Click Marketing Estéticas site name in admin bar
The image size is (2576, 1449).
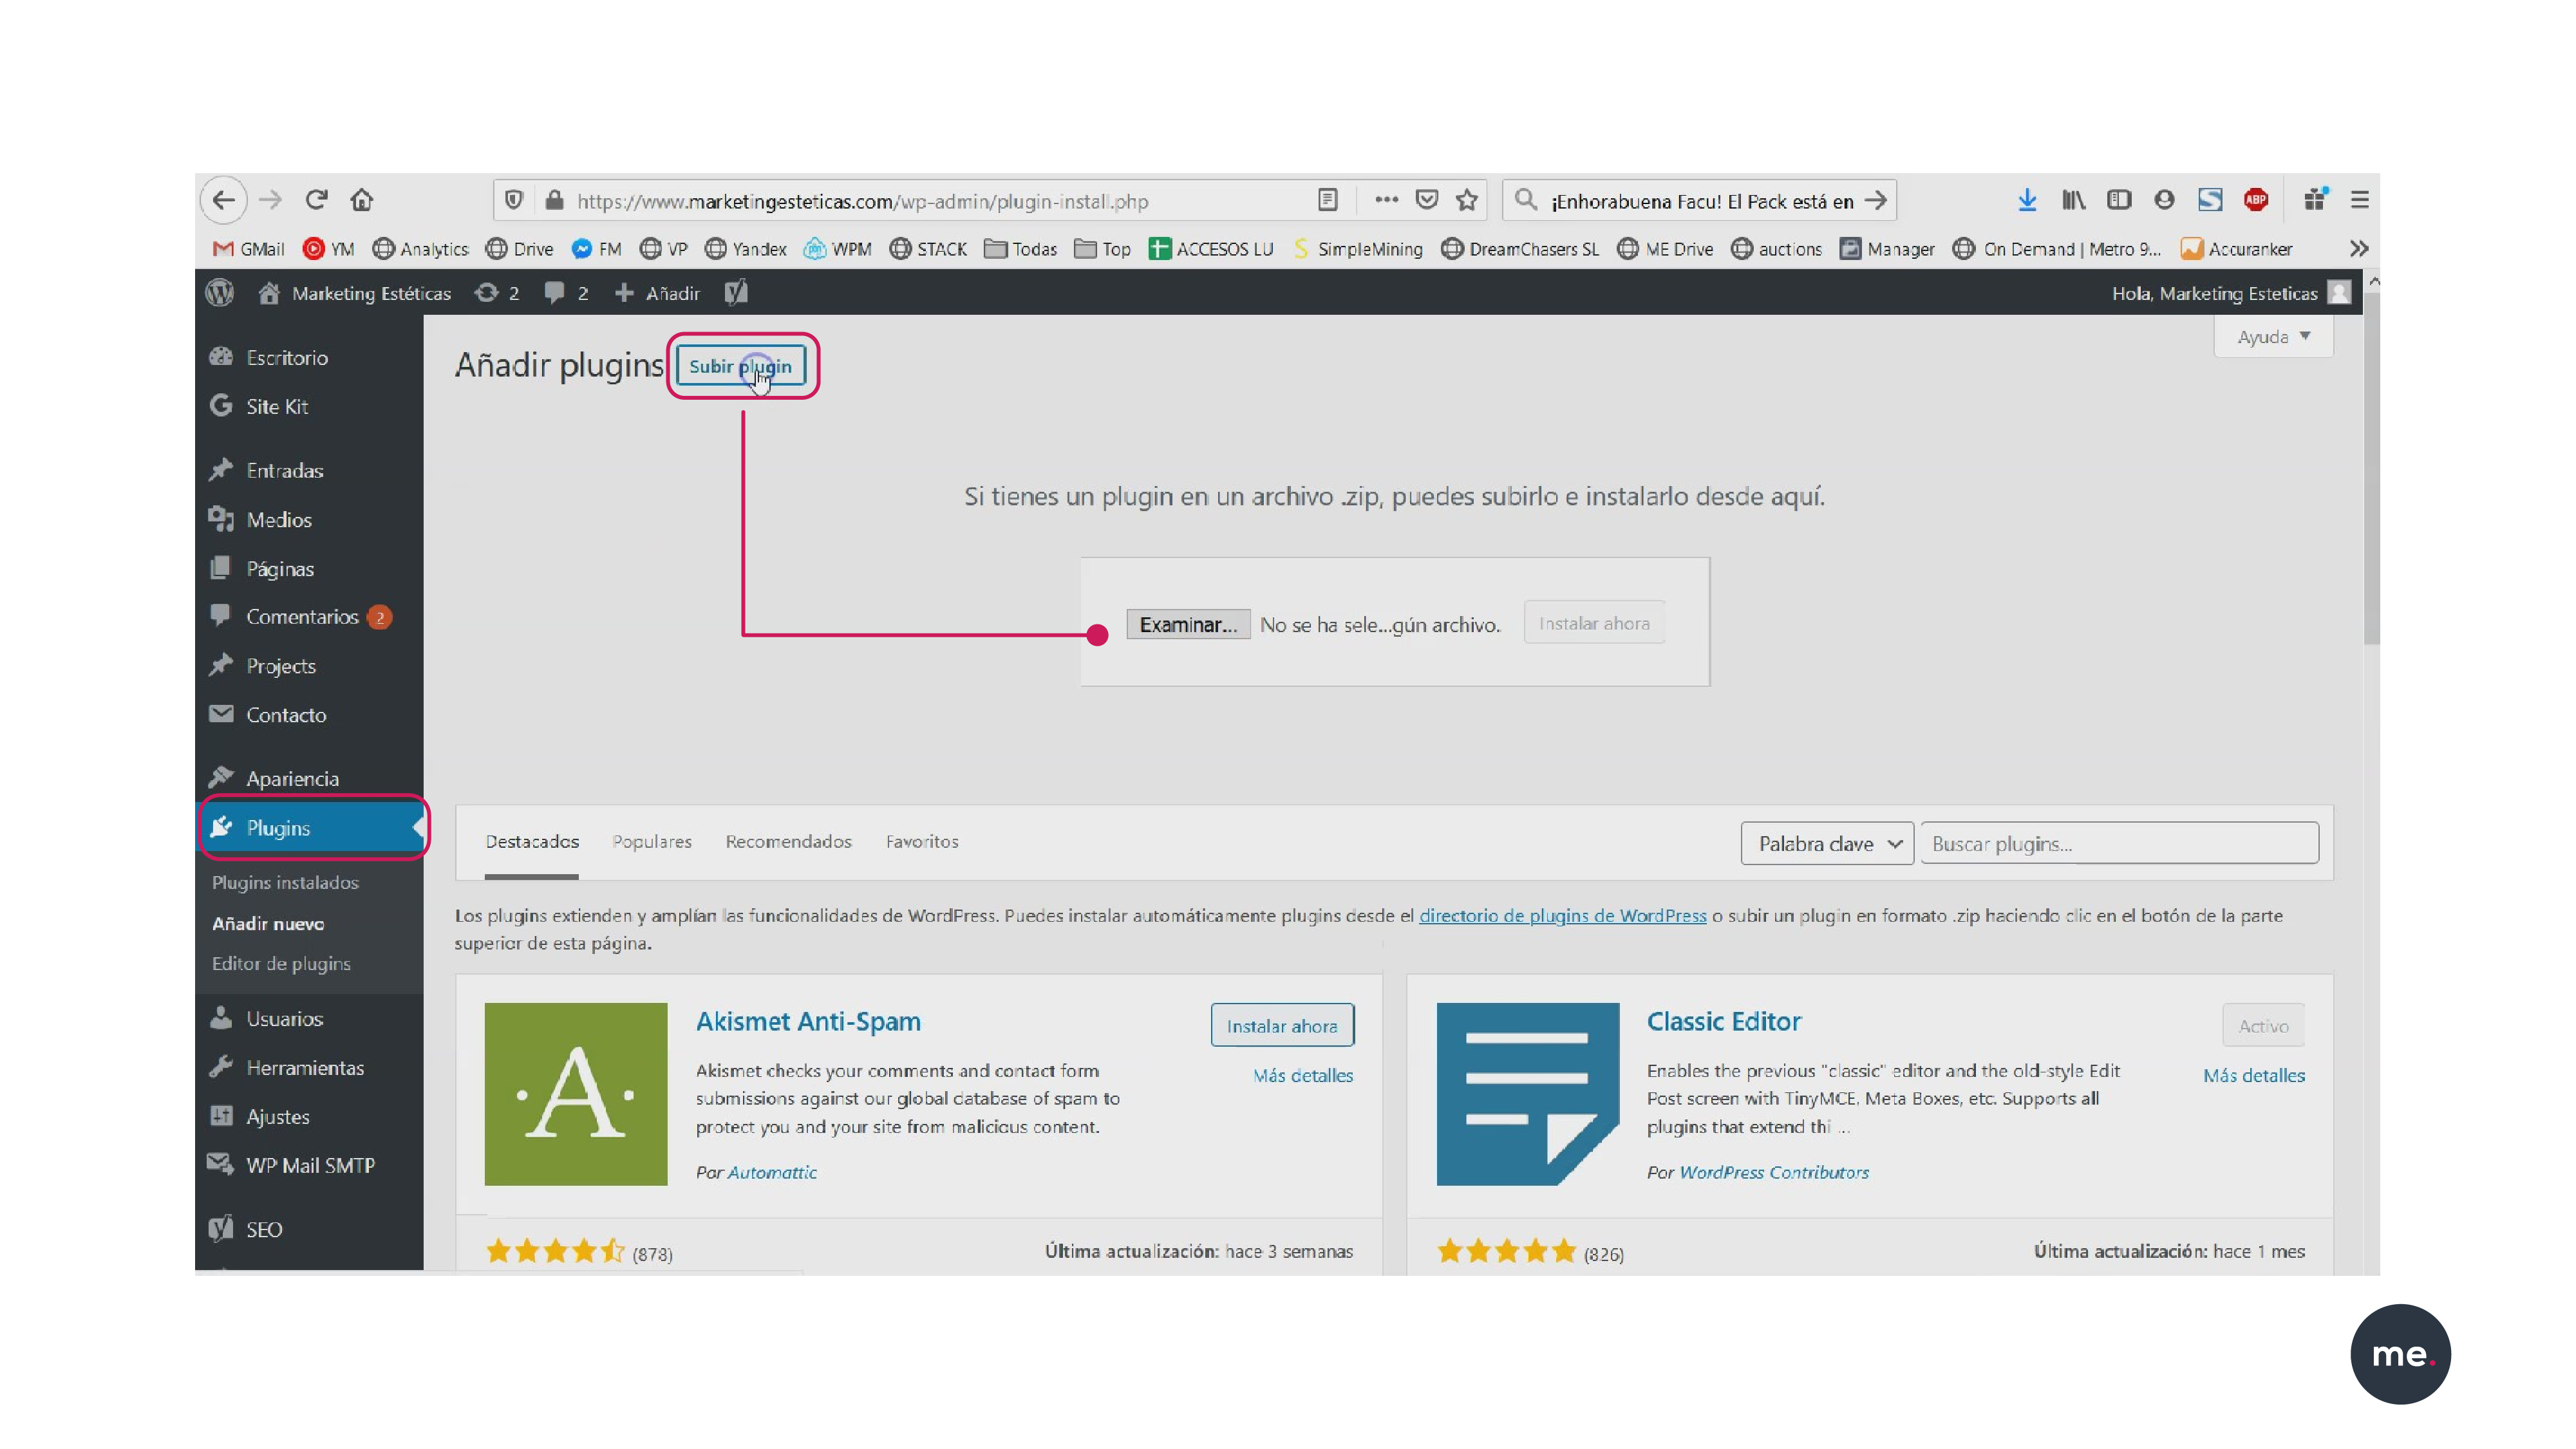tap(355, 293)
